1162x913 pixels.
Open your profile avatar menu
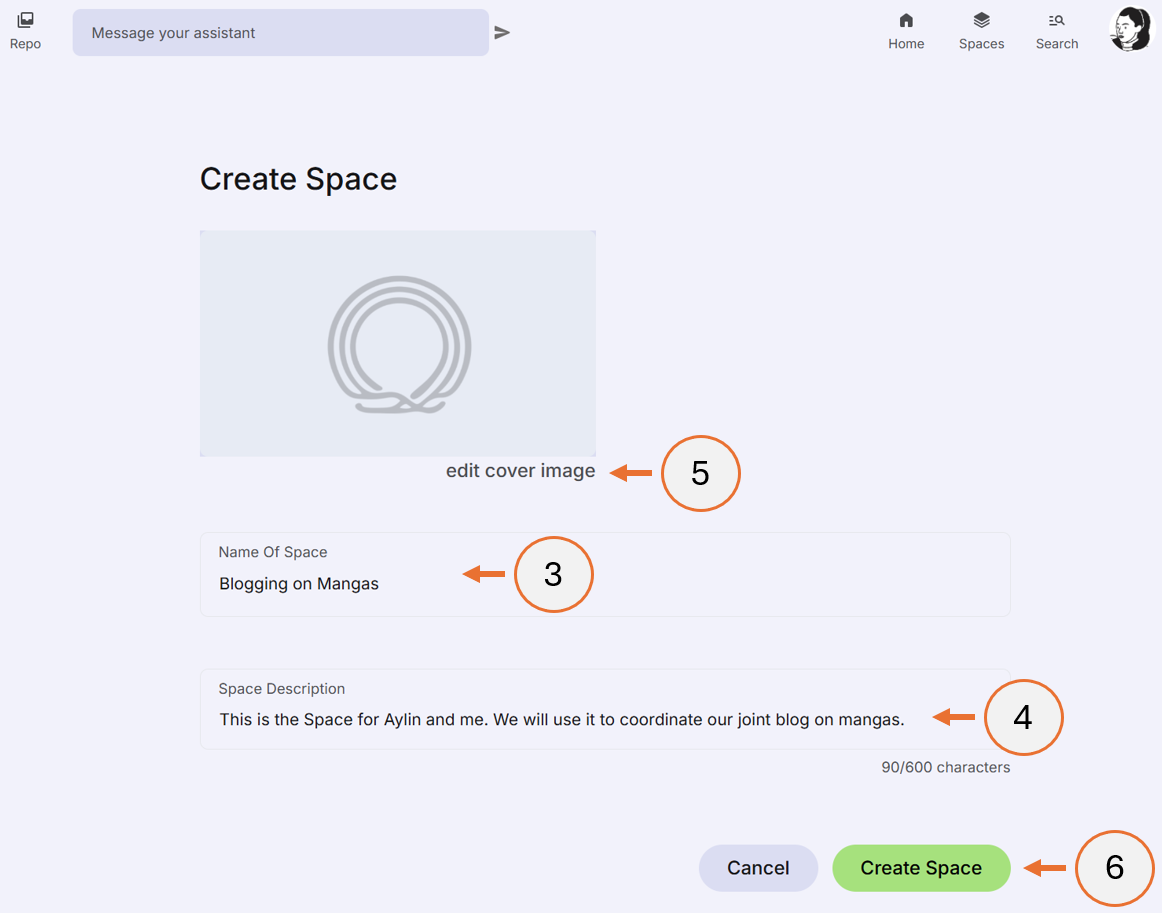[x=1130, y=29]
